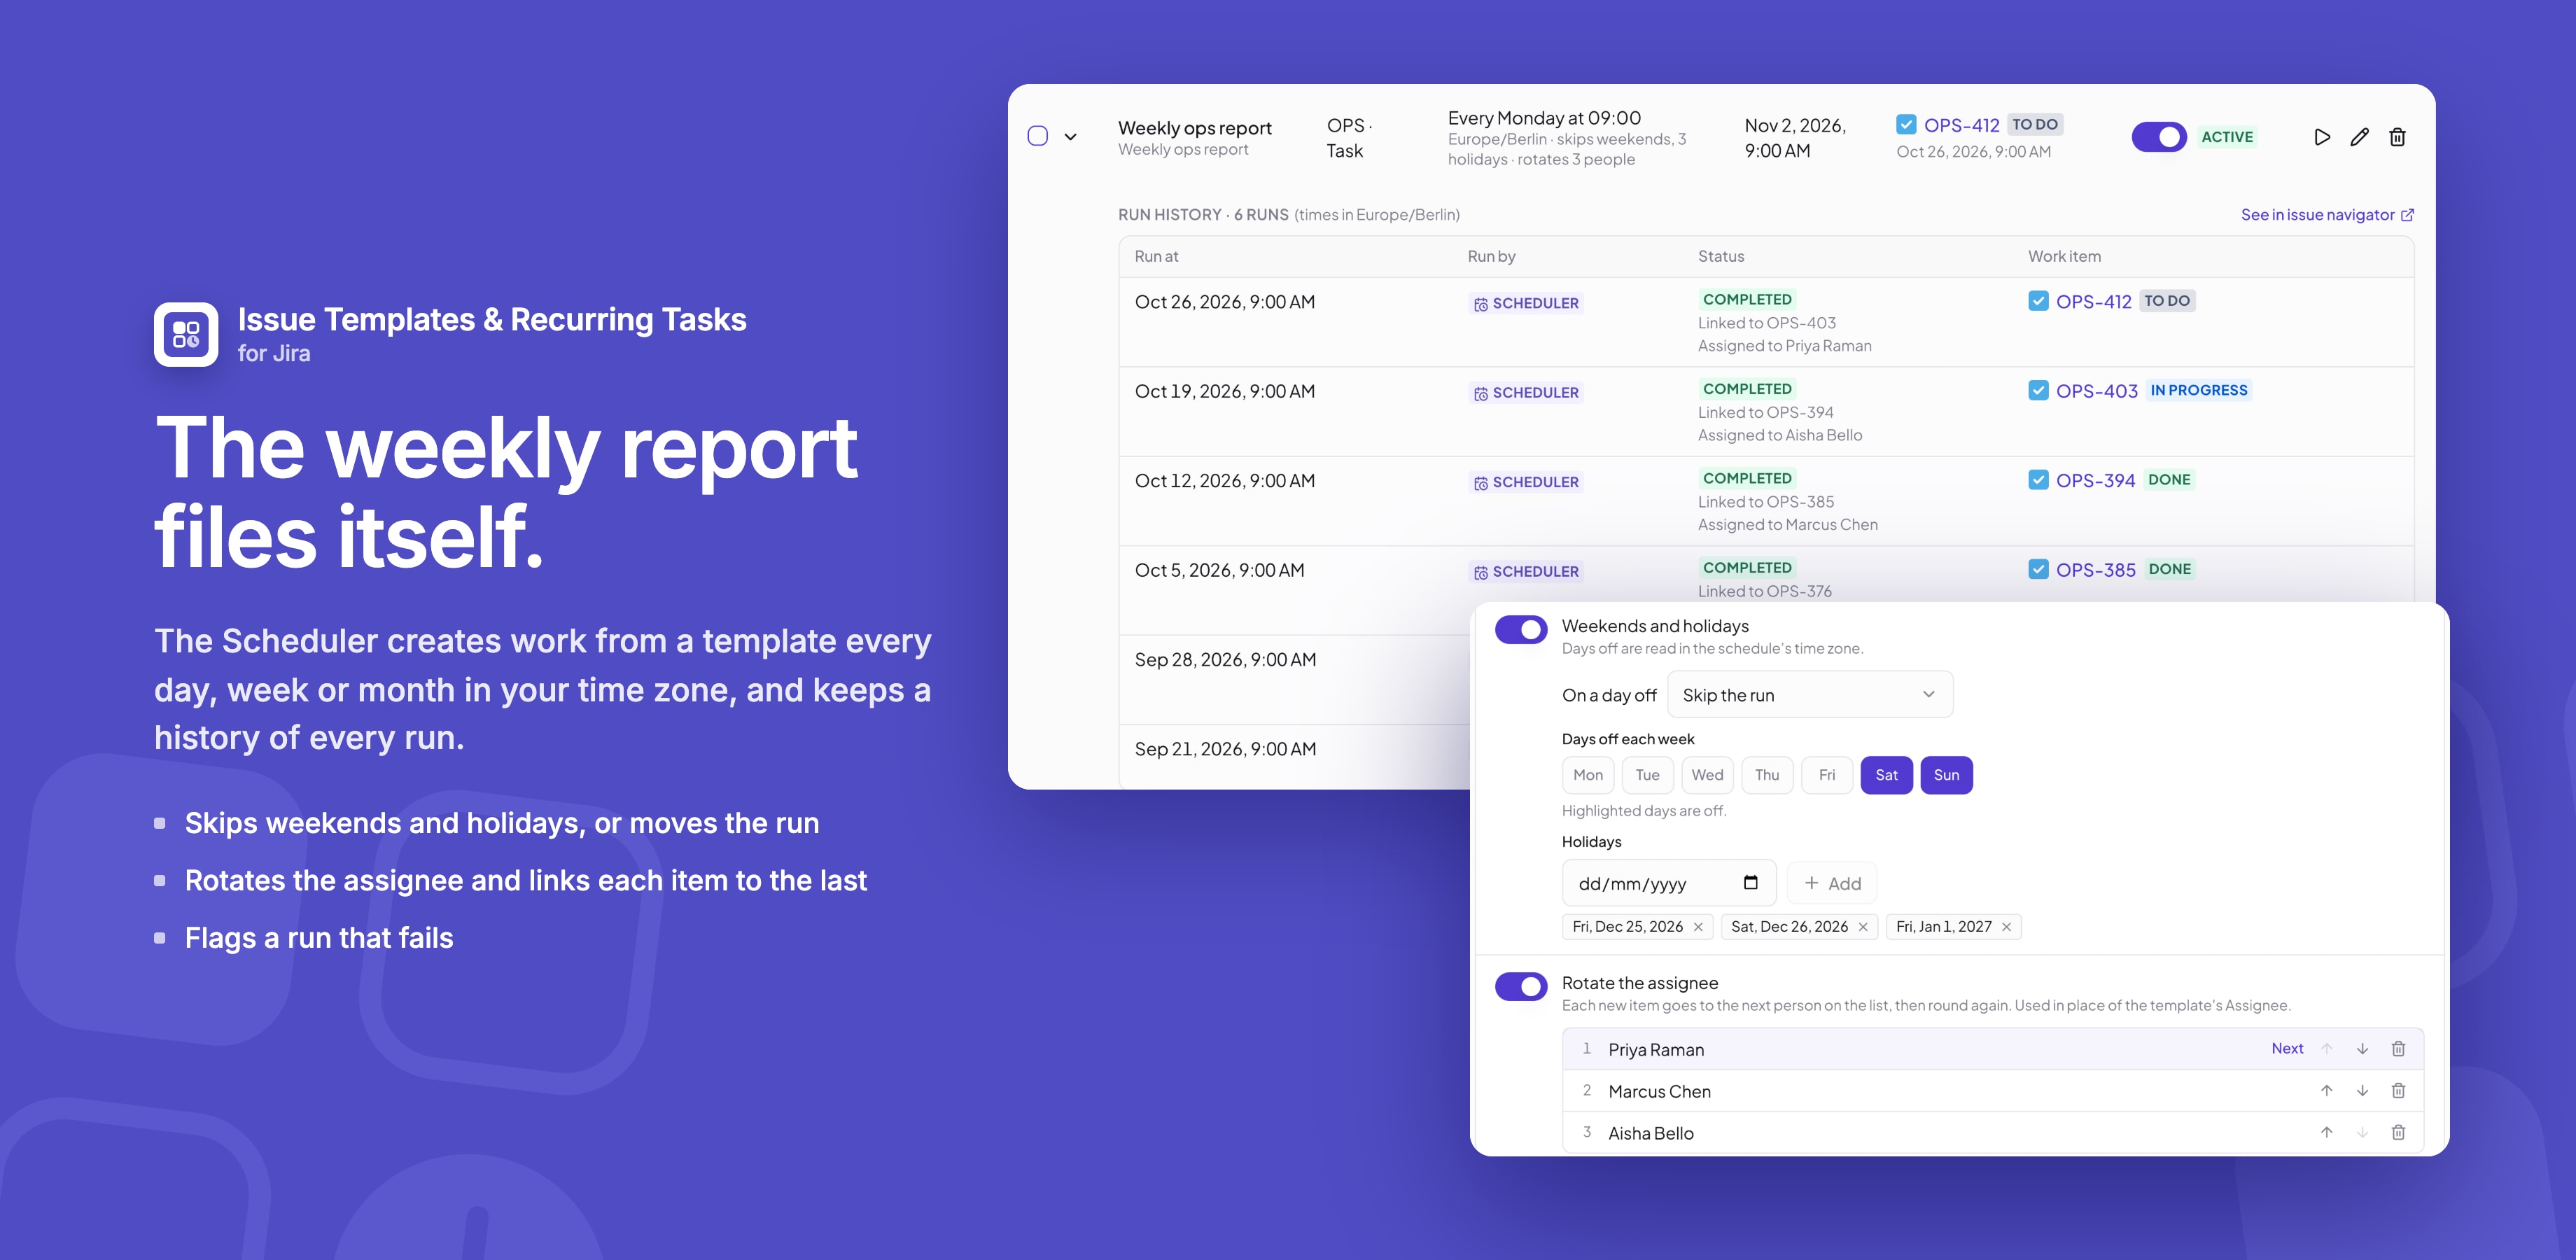The image size is (2576, 1260).
Task: Click SCHEDULER badge in Oct 19 row
Action: pyautogui.click(x=1526, y=393)
